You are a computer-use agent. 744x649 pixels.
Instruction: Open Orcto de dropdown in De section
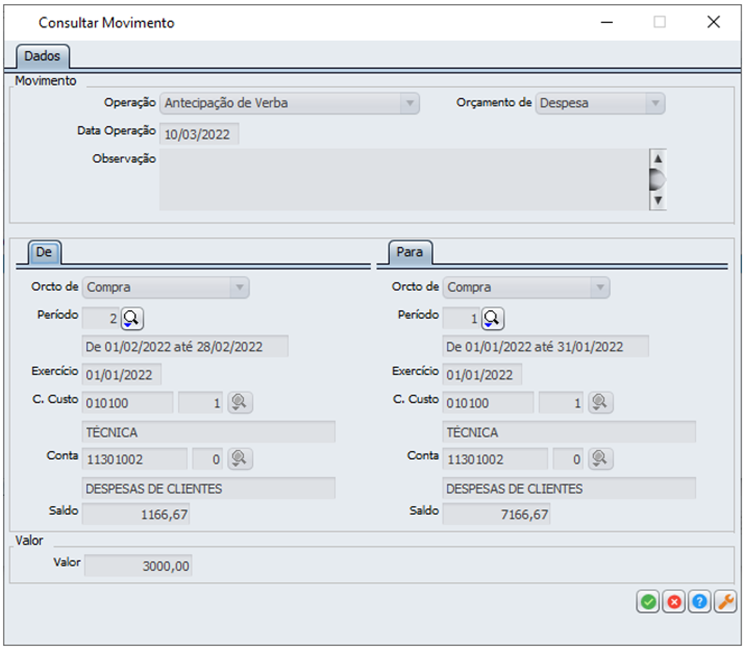238,288
